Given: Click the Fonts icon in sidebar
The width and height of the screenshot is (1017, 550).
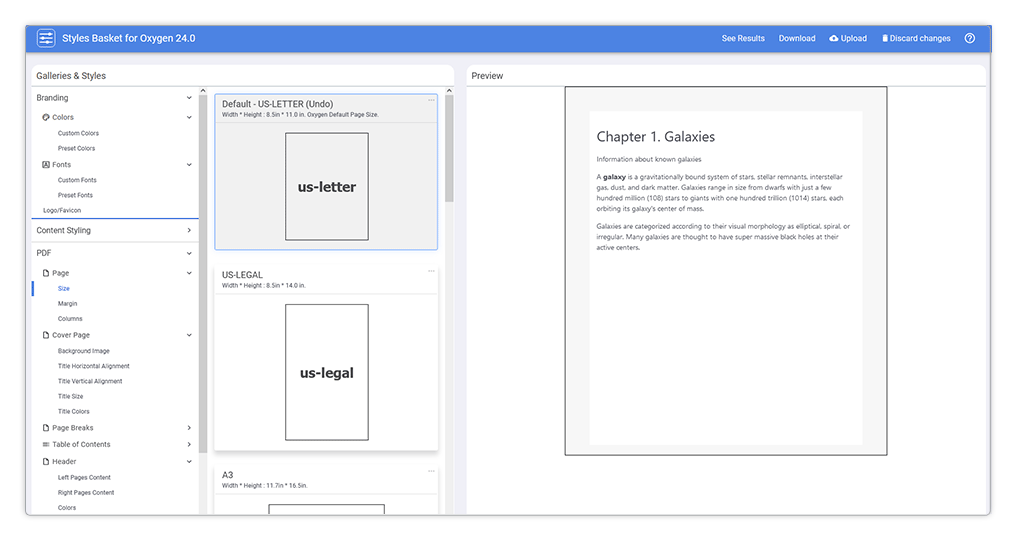Looking at the screenshot, I should click(45, 164).
